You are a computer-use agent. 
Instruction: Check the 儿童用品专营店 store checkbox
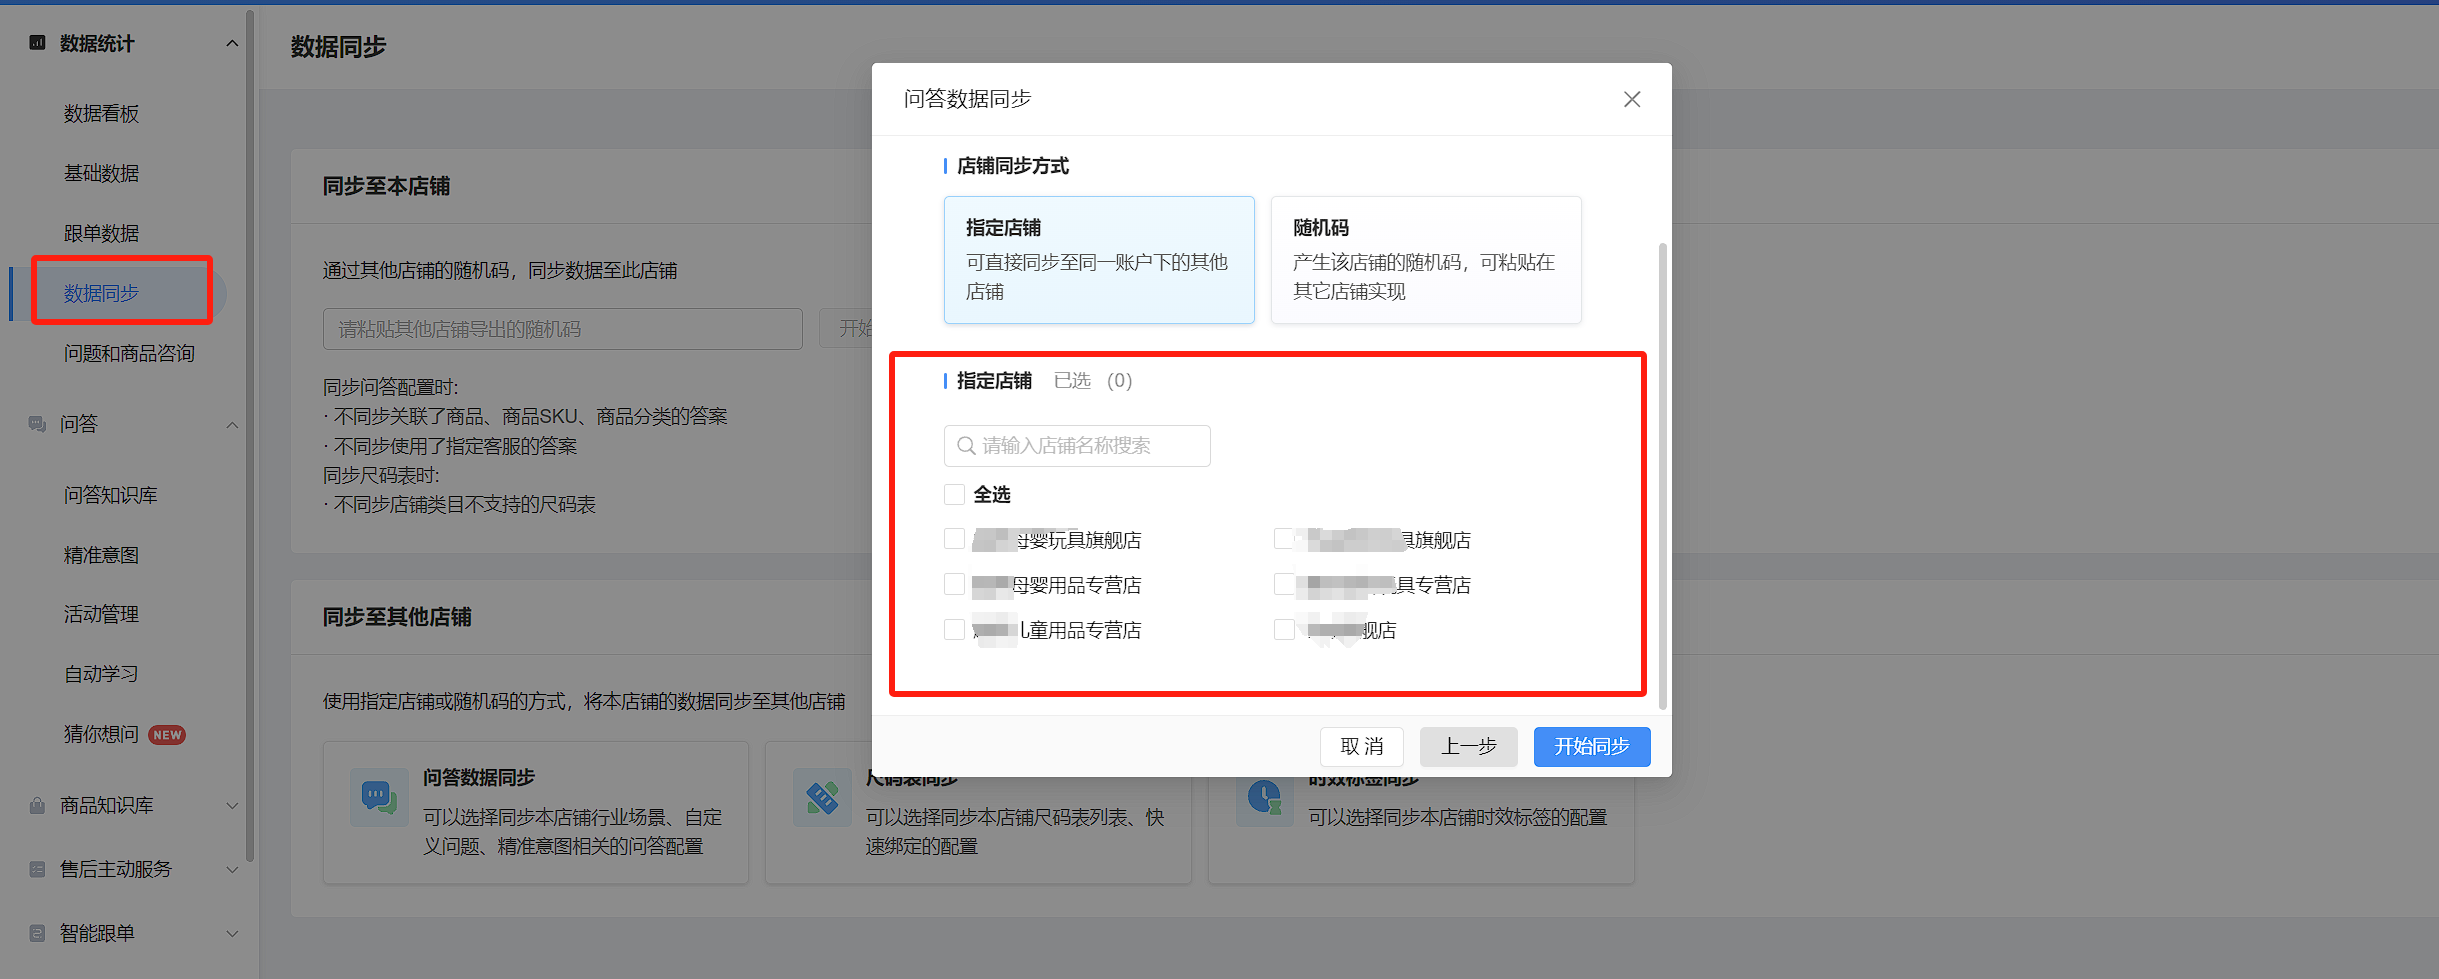[954, 629]
